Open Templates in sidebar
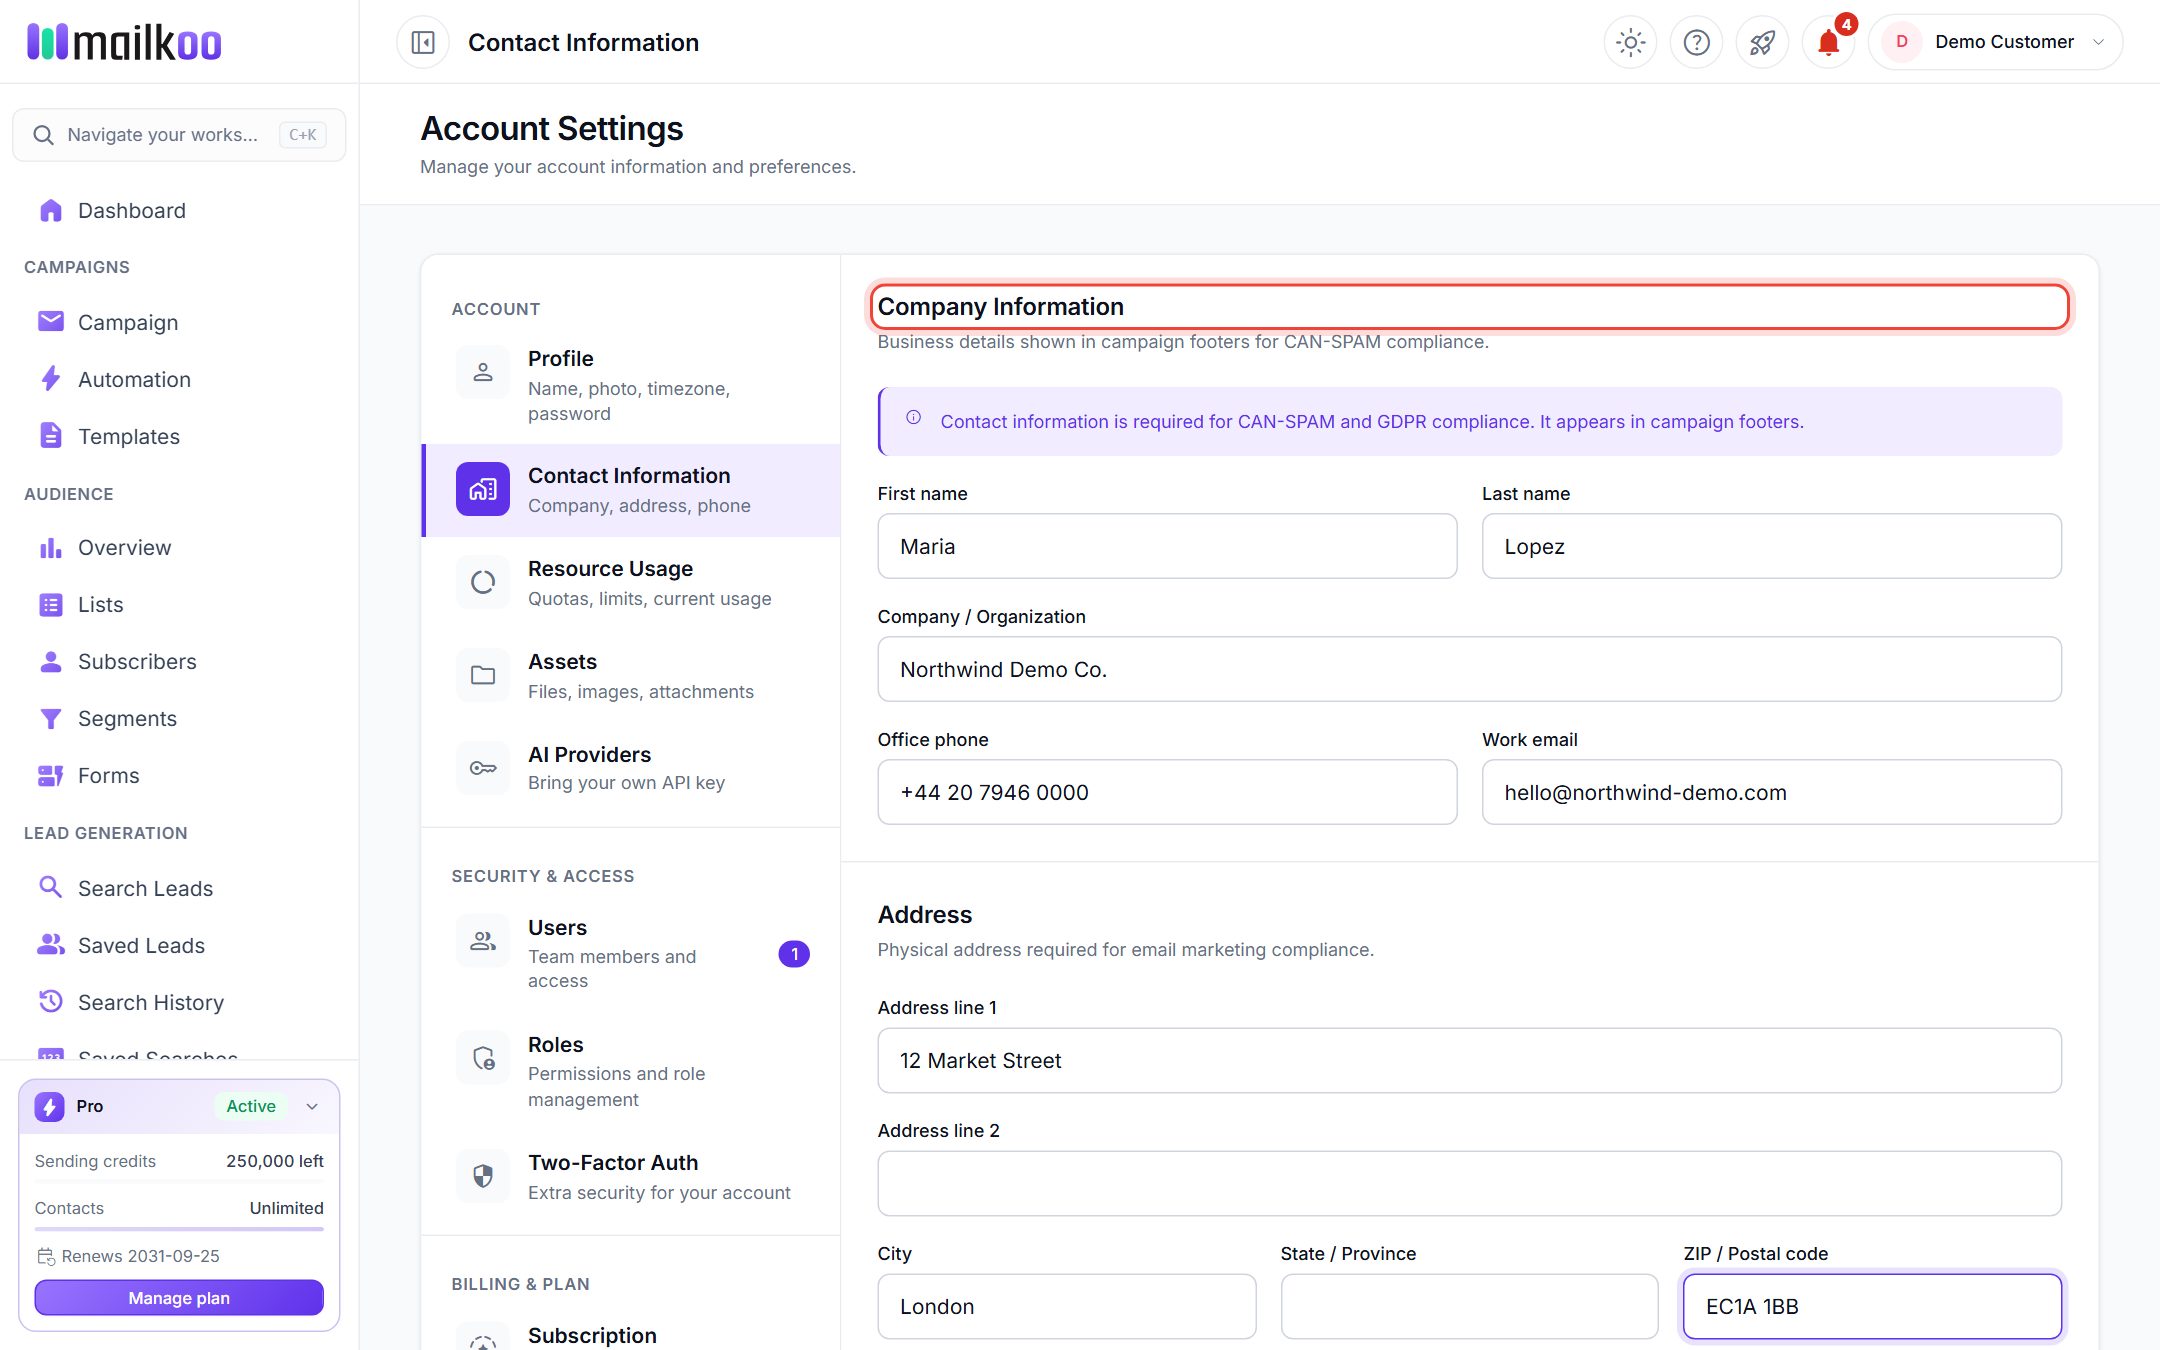 coord(179,436)
